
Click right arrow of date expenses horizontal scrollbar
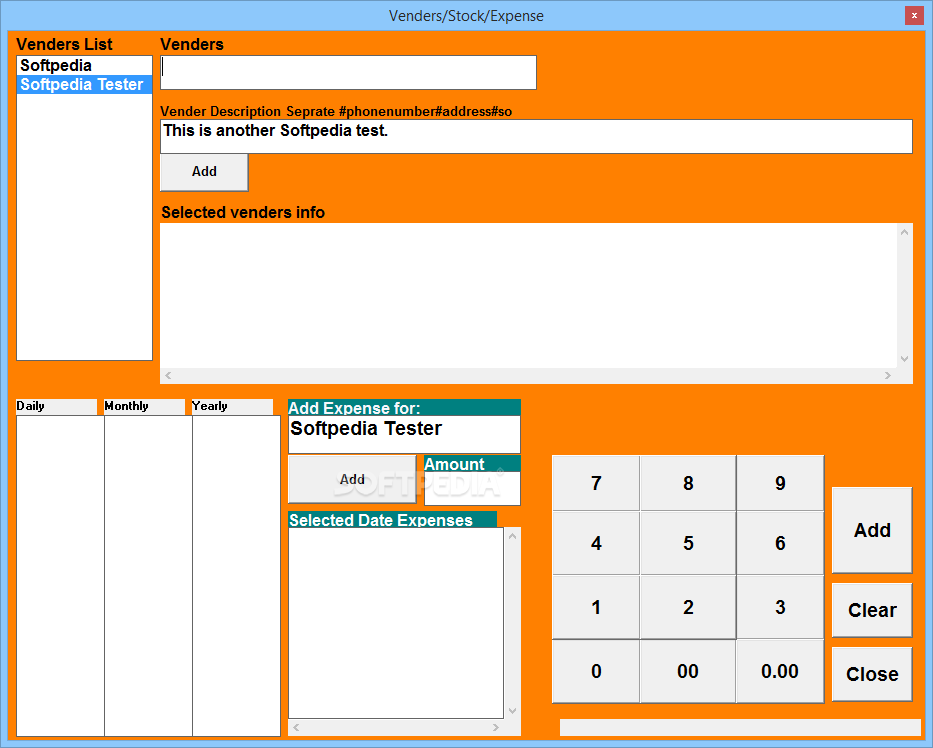[x=496, y=727]
